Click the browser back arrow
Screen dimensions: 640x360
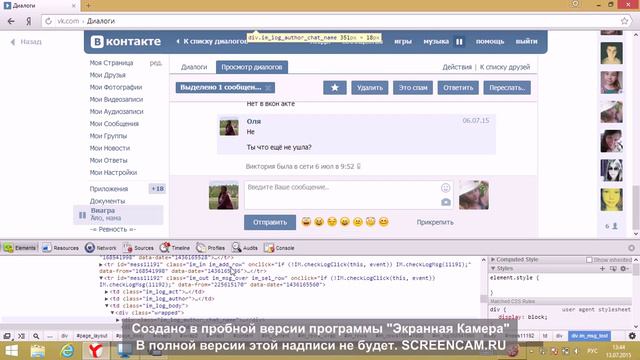11,21
